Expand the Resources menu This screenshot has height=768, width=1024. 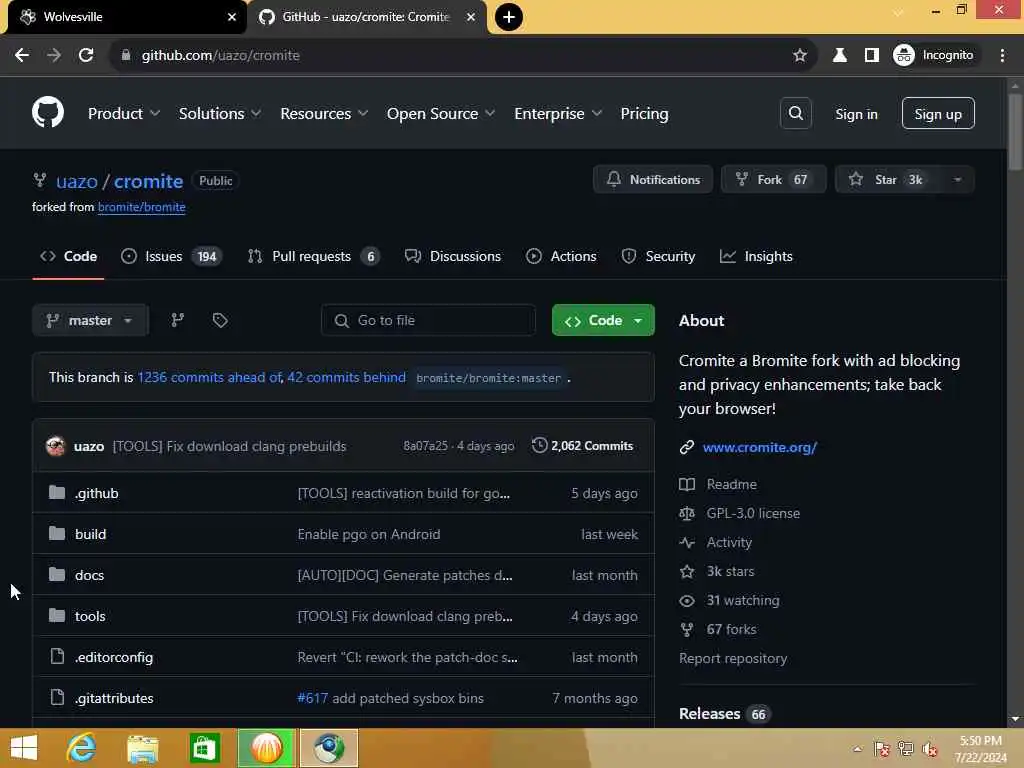coord(324,114)
